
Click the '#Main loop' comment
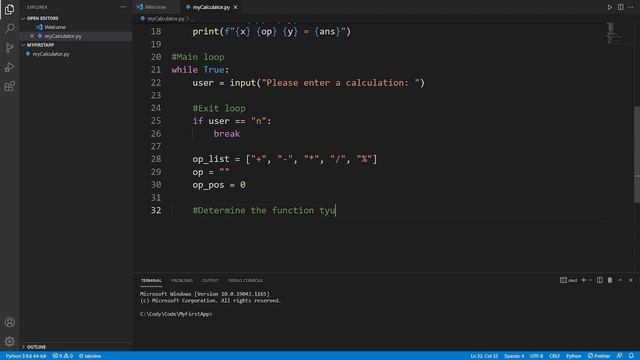198,57
